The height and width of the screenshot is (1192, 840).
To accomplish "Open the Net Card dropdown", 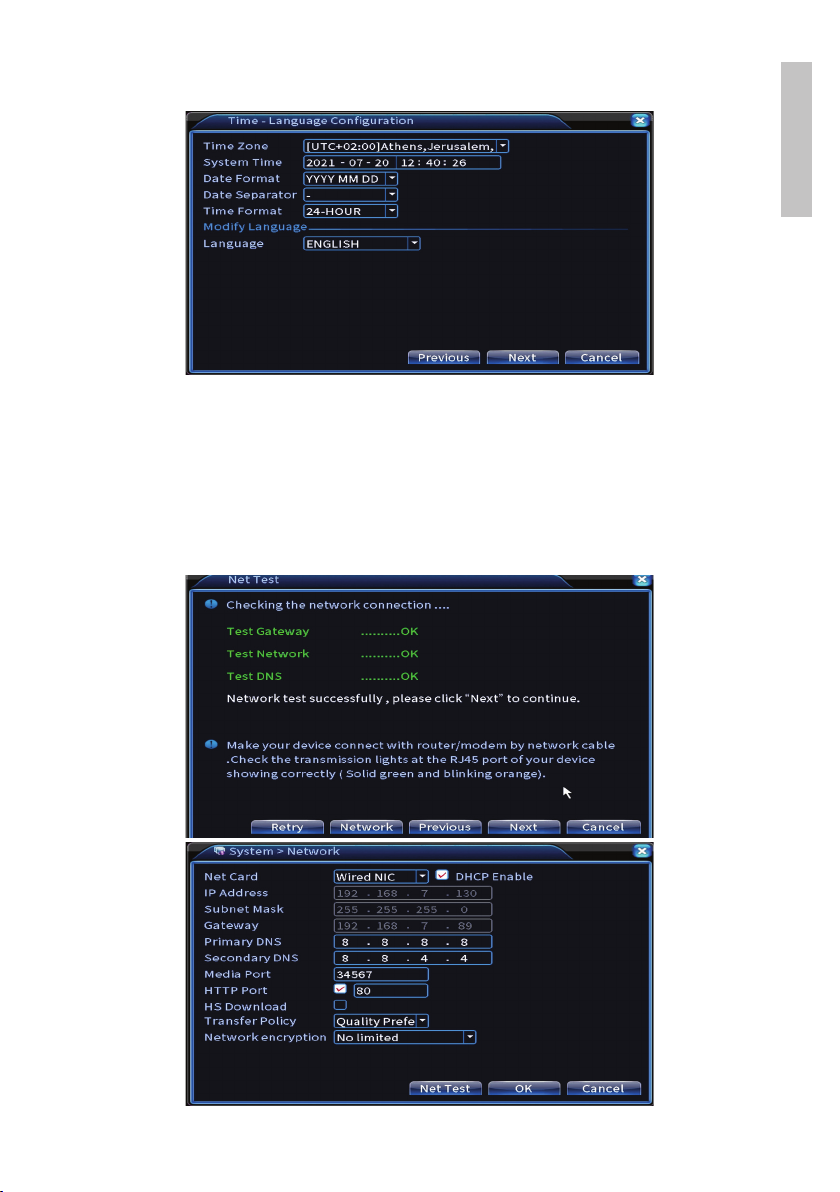I will [x=423, y=877].
